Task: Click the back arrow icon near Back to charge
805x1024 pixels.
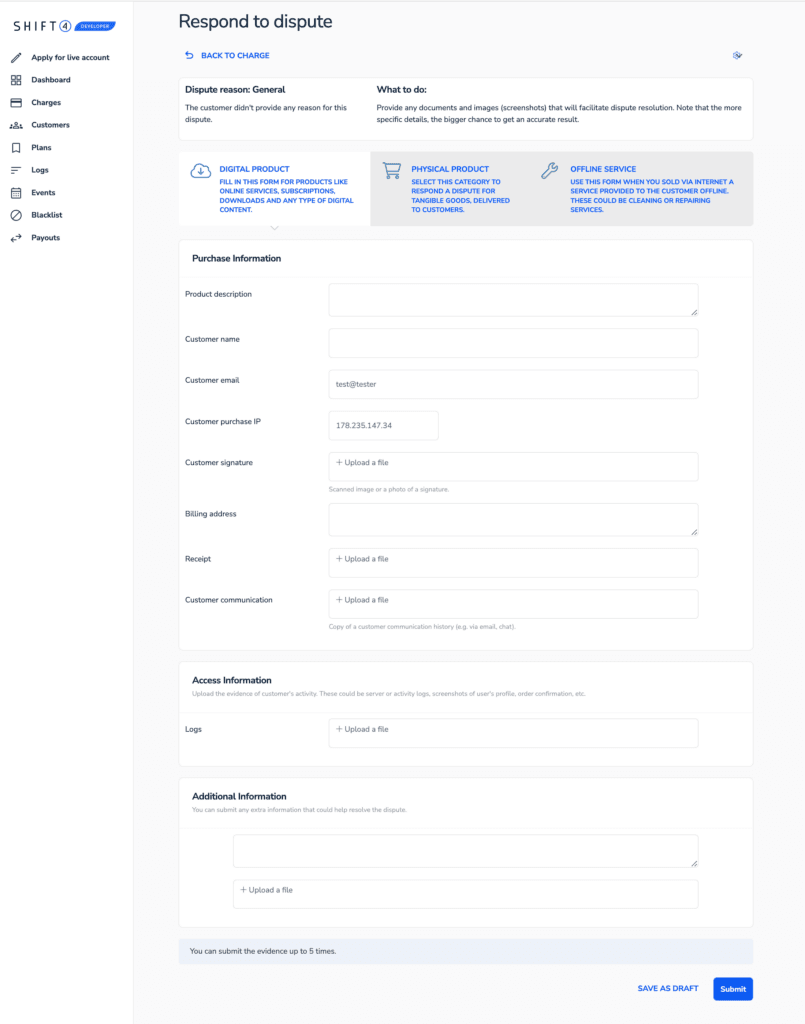Action: (189, 56)
